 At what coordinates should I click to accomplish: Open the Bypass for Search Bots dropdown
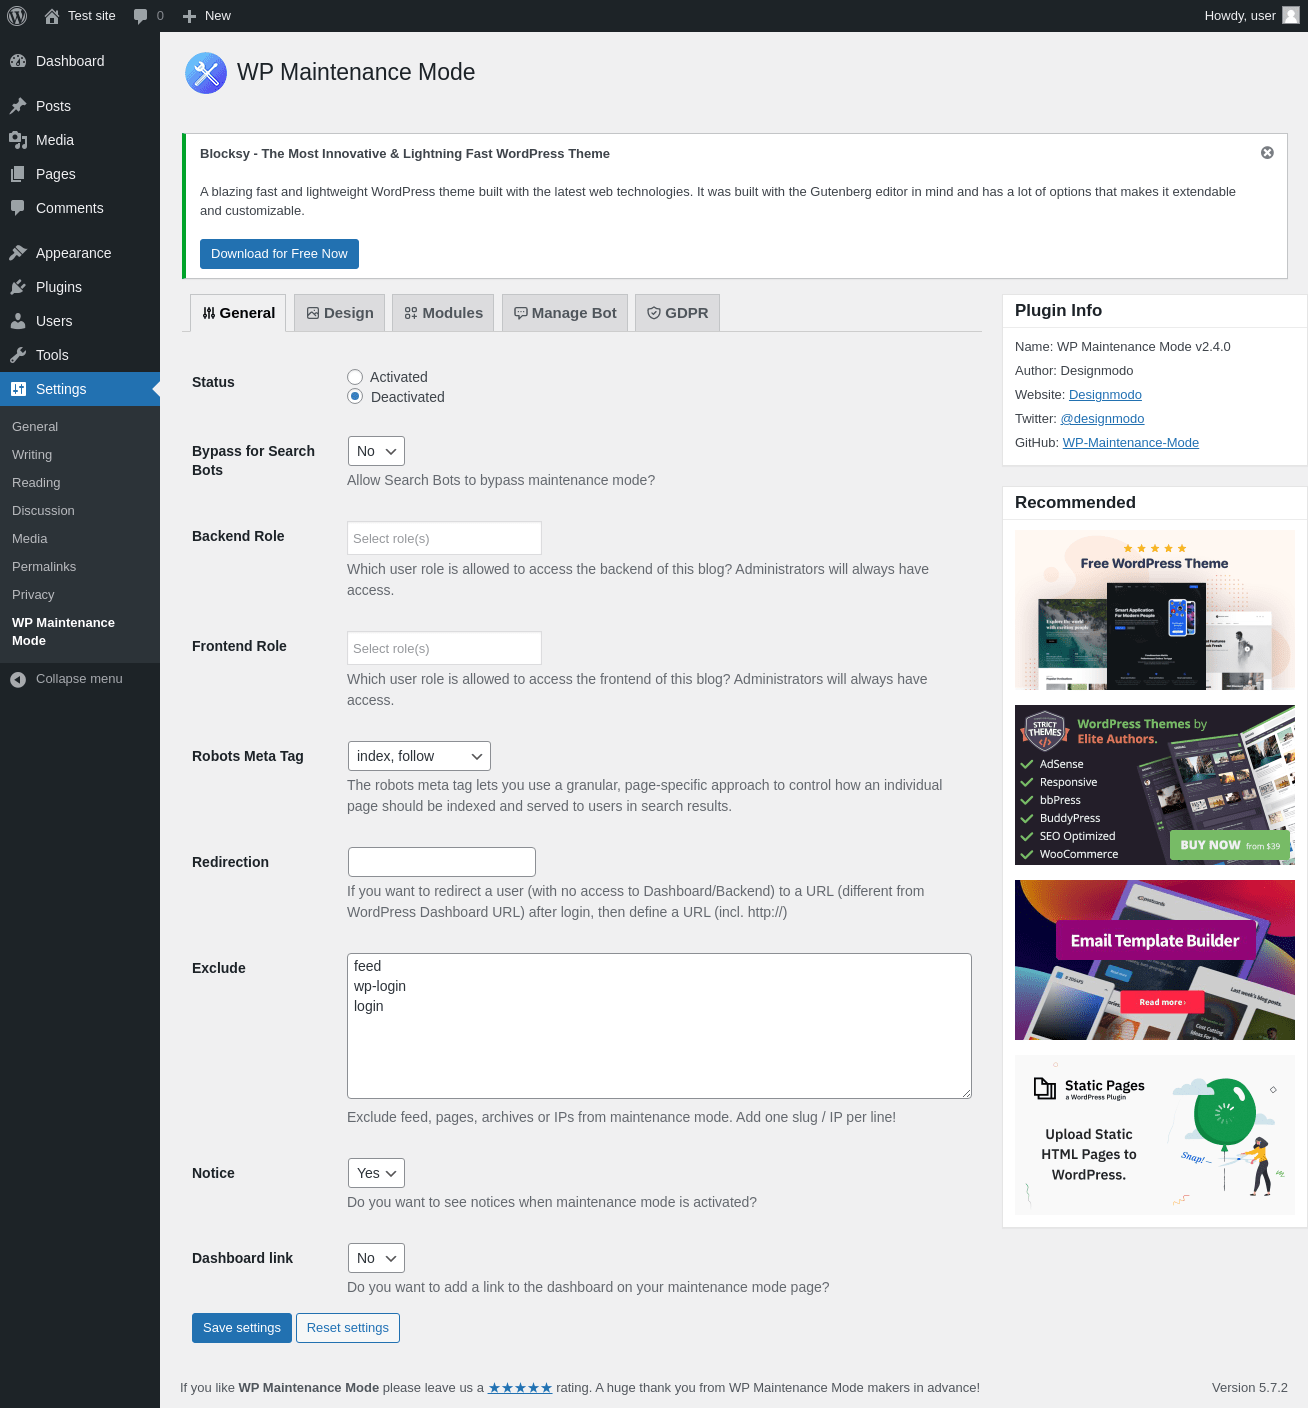point(376,451)
